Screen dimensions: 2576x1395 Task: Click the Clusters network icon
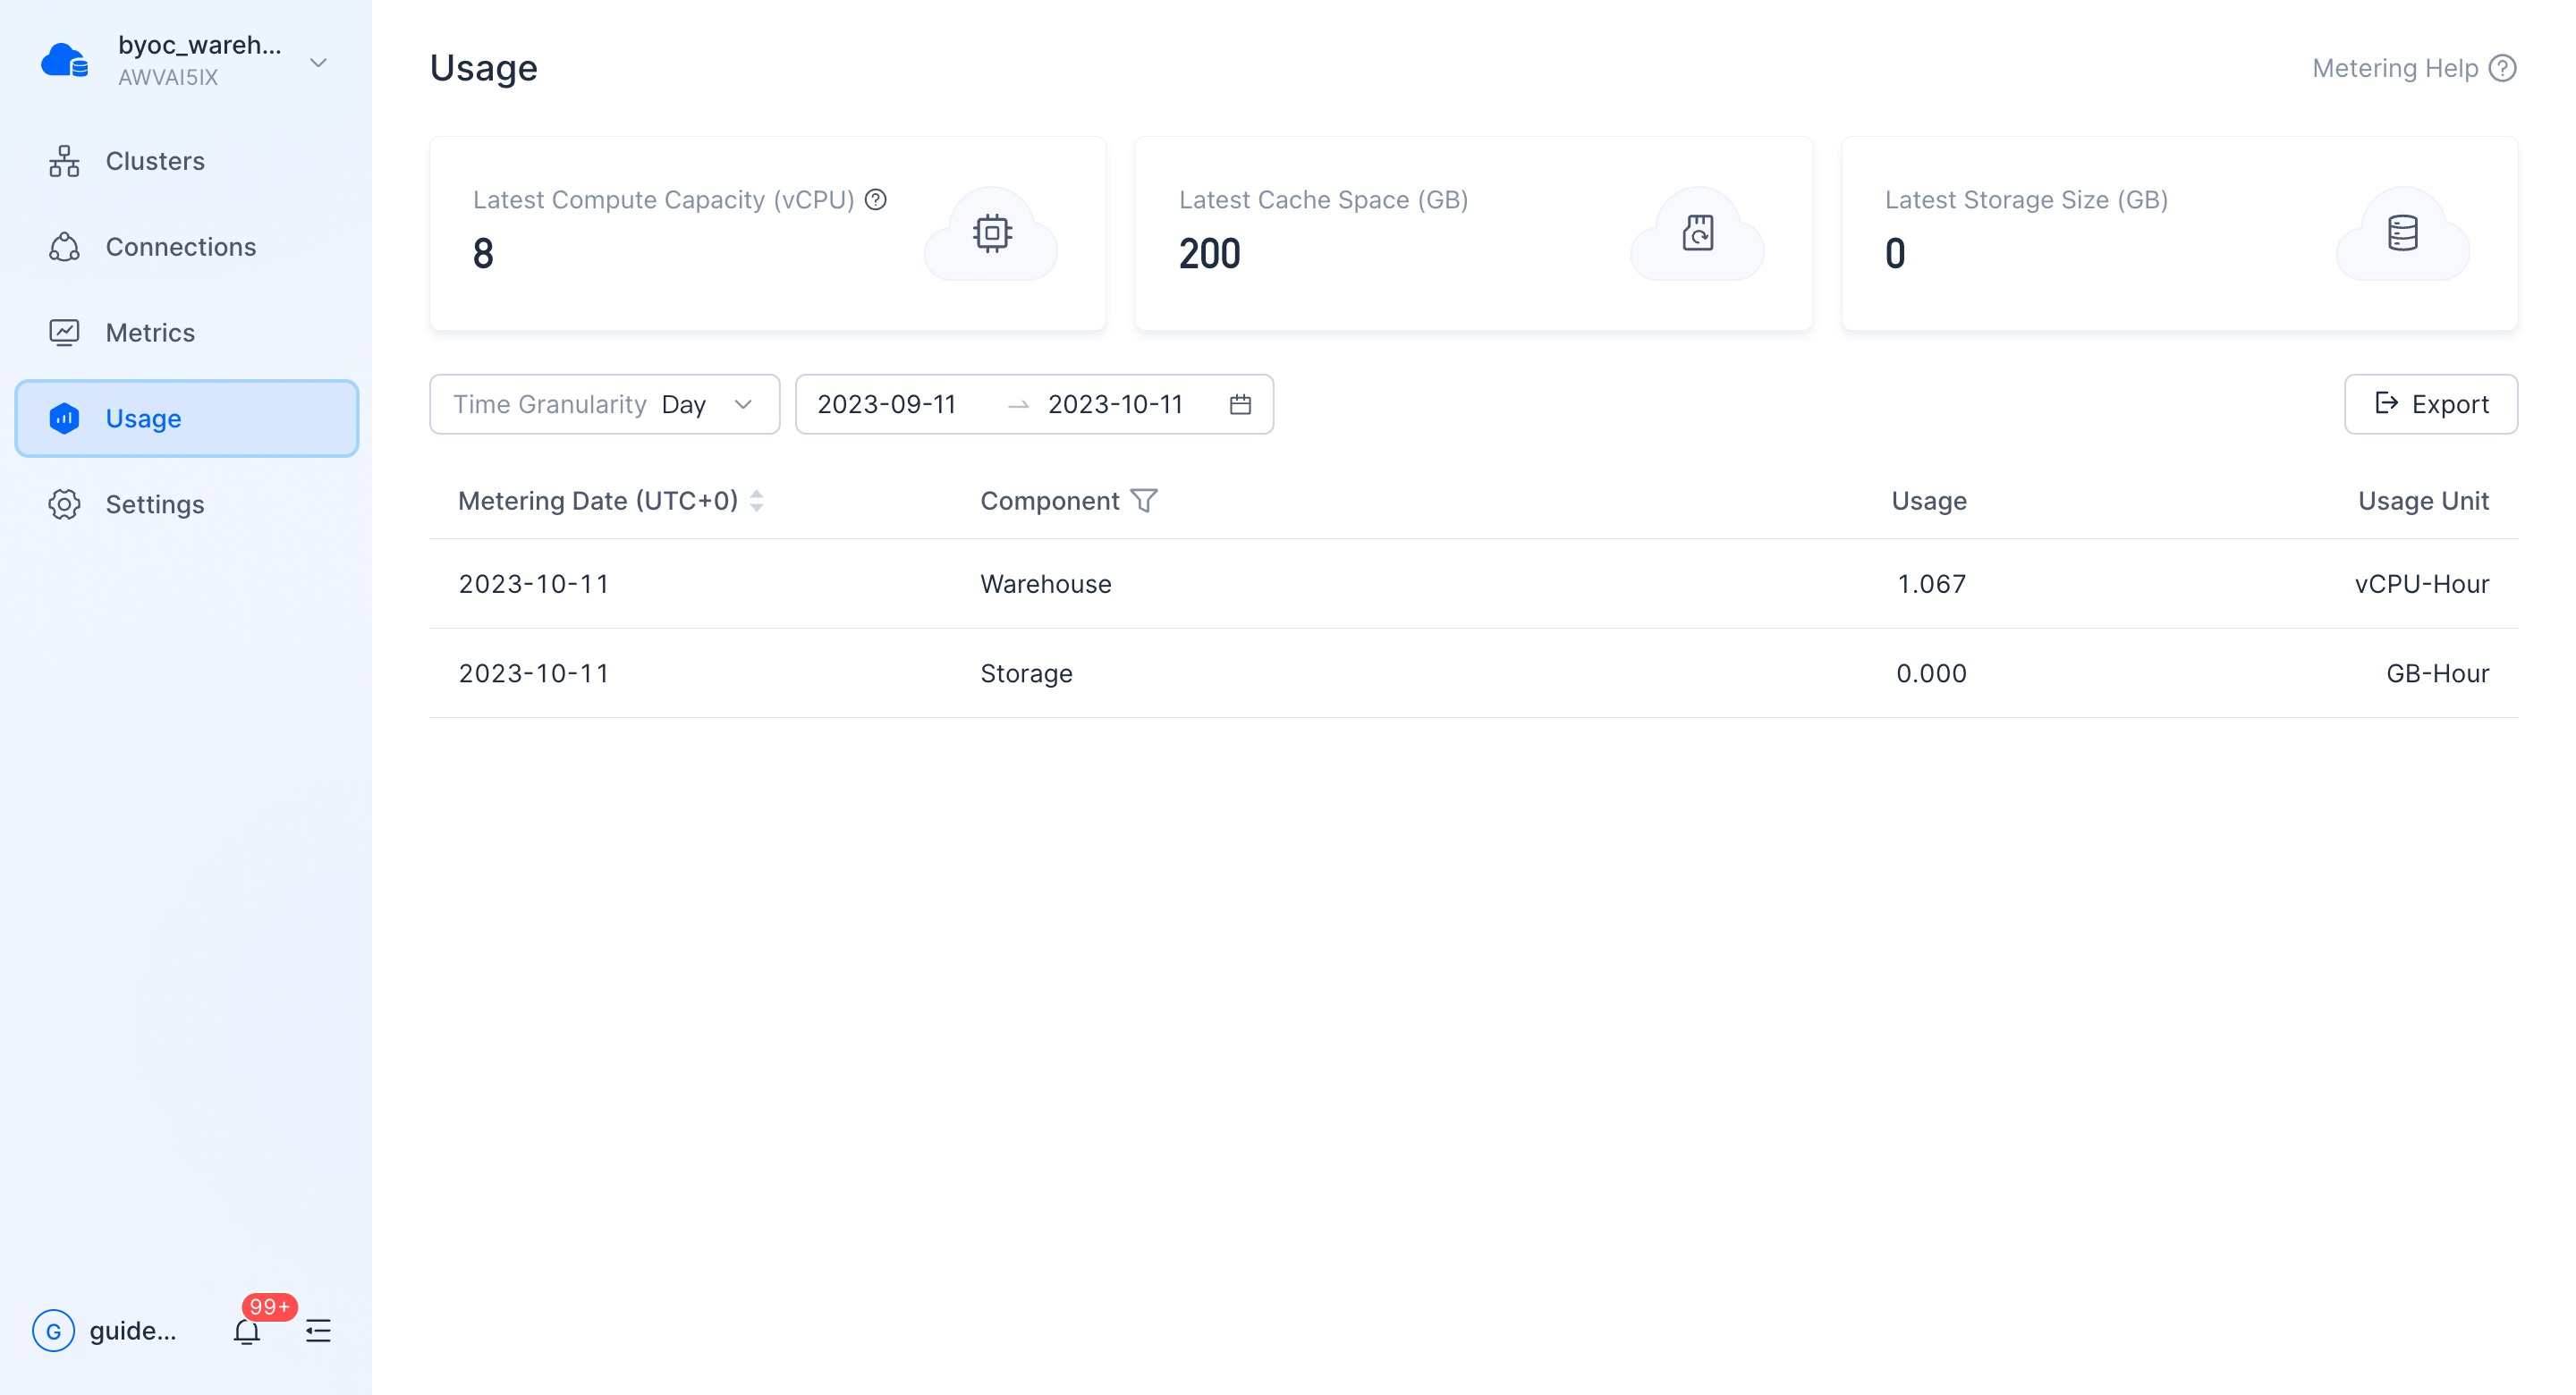[x=64, y=161]
